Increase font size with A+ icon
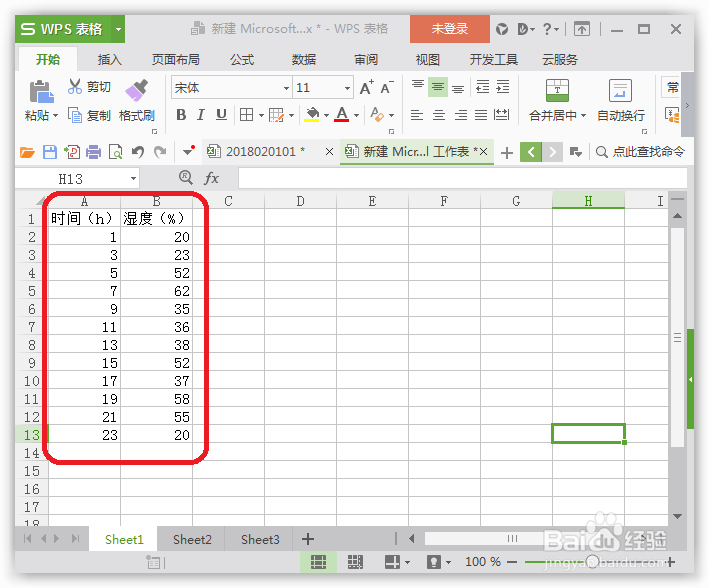The width and height of the screenshot is (709, 588). pos(367,87)
